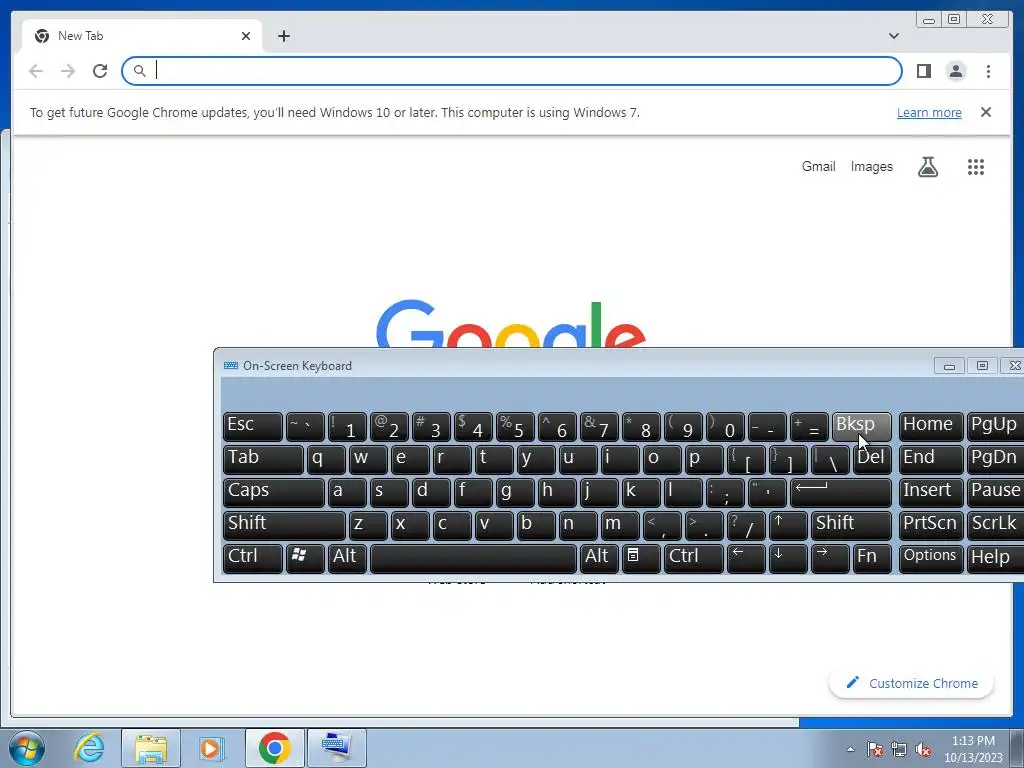Click the 5 key on keyboard

pyautogui.click(x=515, y=427)
